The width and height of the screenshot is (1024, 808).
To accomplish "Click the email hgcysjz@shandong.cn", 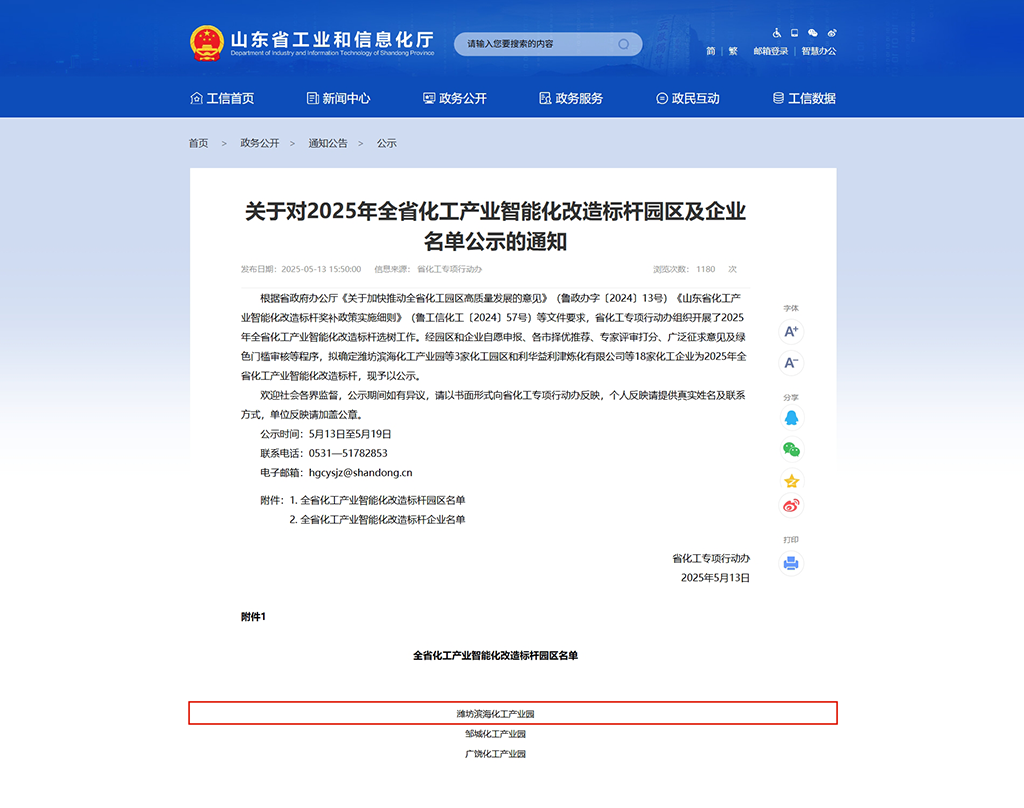I will 360,473.
